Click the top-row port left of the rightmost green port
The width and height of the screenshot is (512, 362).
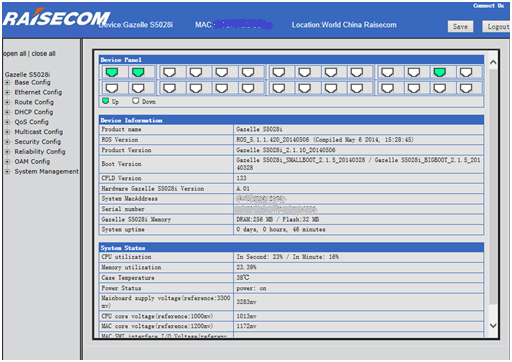coord(414,72)
